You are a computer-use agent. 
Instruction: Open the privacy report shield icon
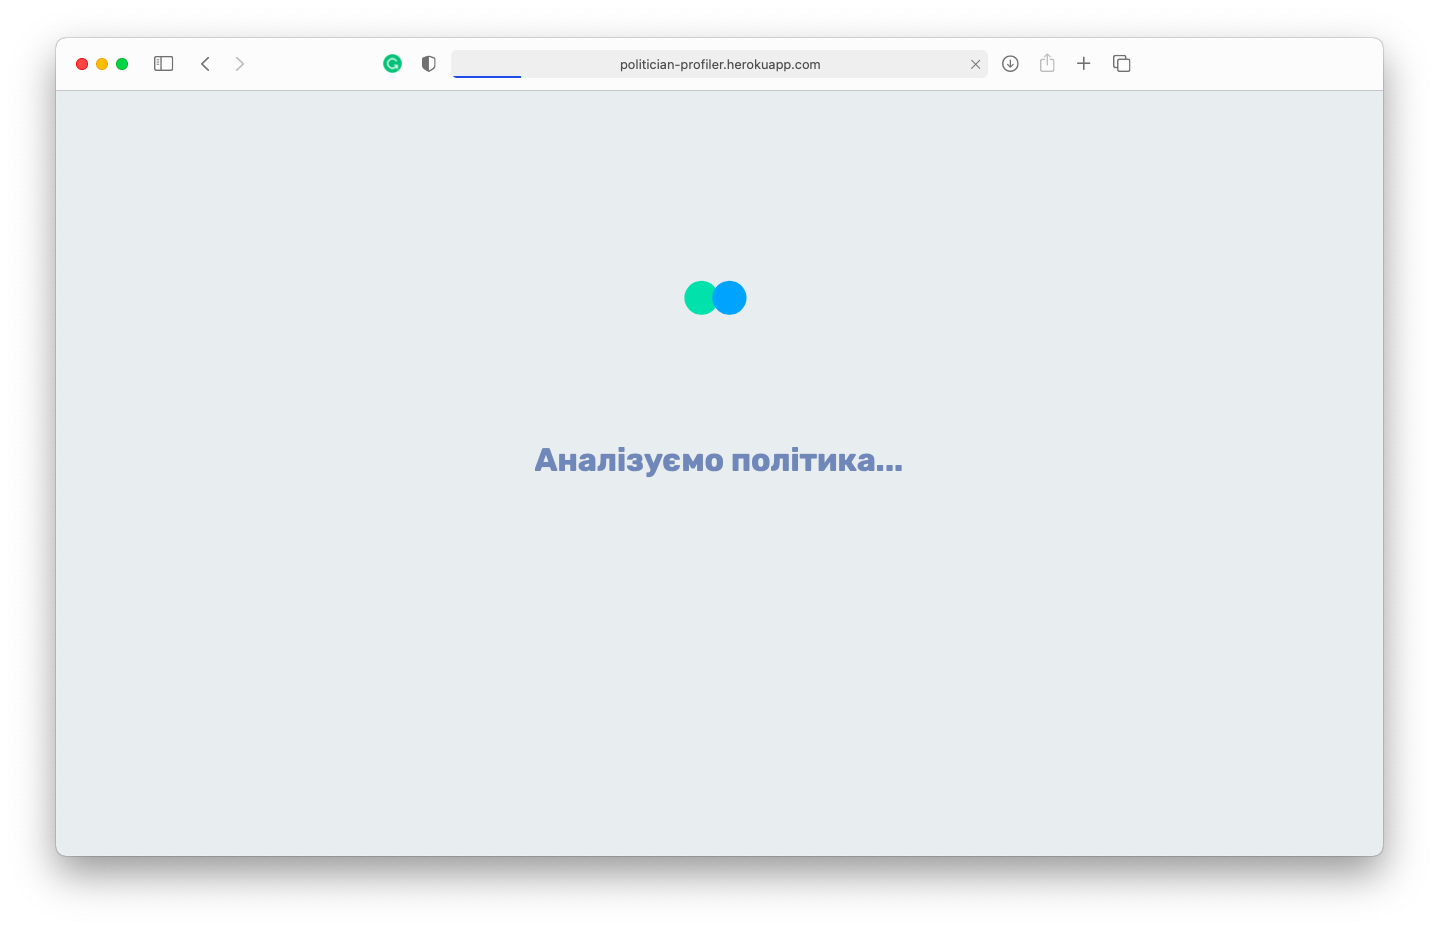tap(429, 64)
